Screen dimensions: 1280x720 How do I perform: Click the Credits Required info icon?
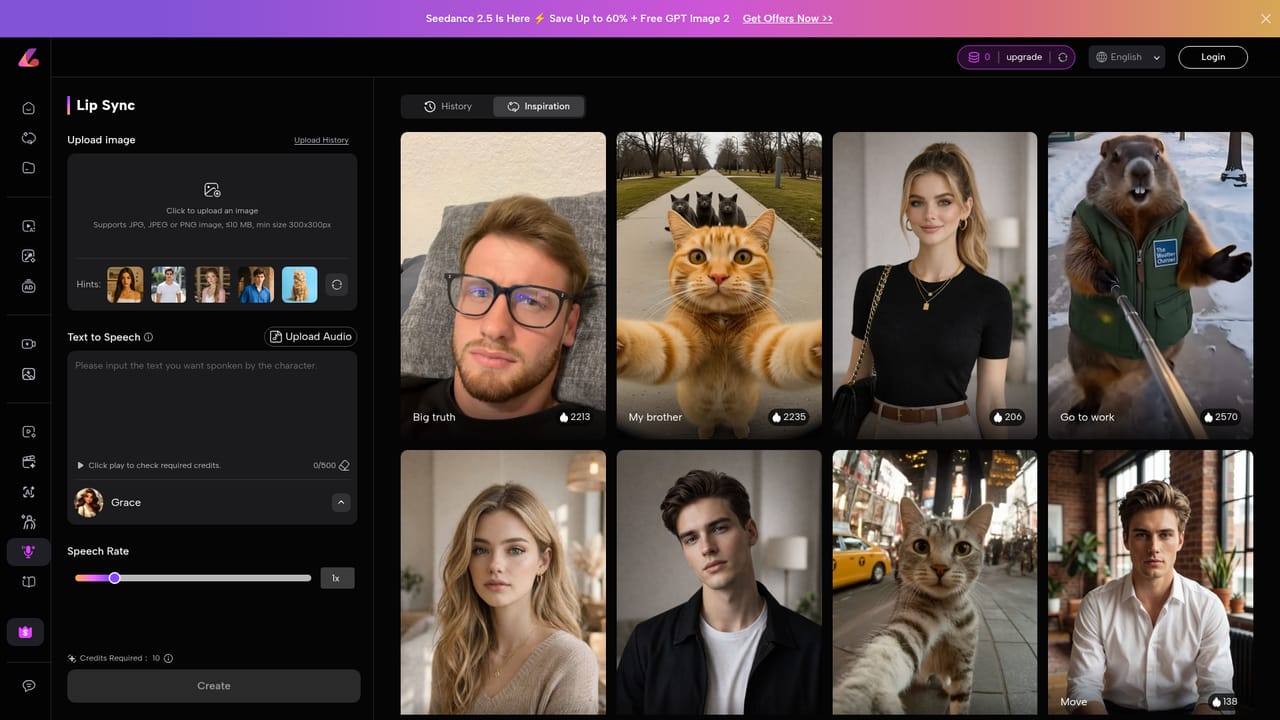(168, 658)
